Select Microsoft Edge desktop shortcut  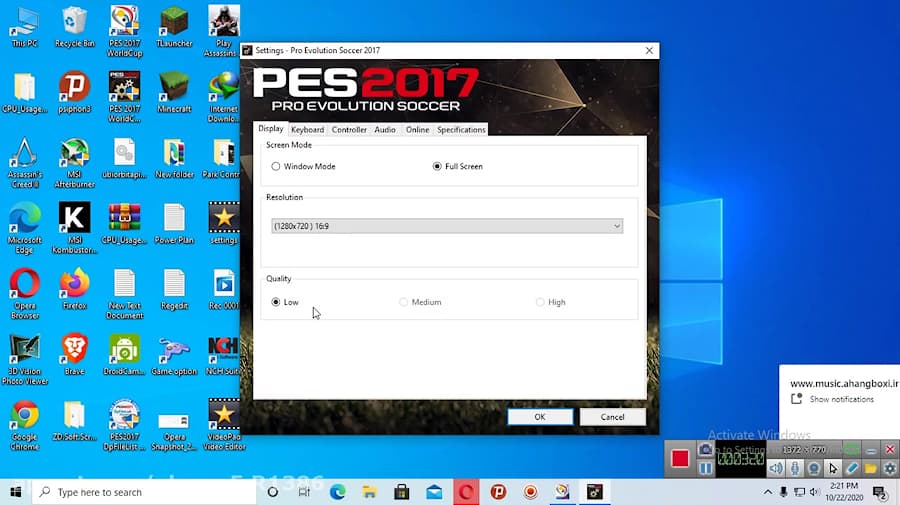point(25,228)
